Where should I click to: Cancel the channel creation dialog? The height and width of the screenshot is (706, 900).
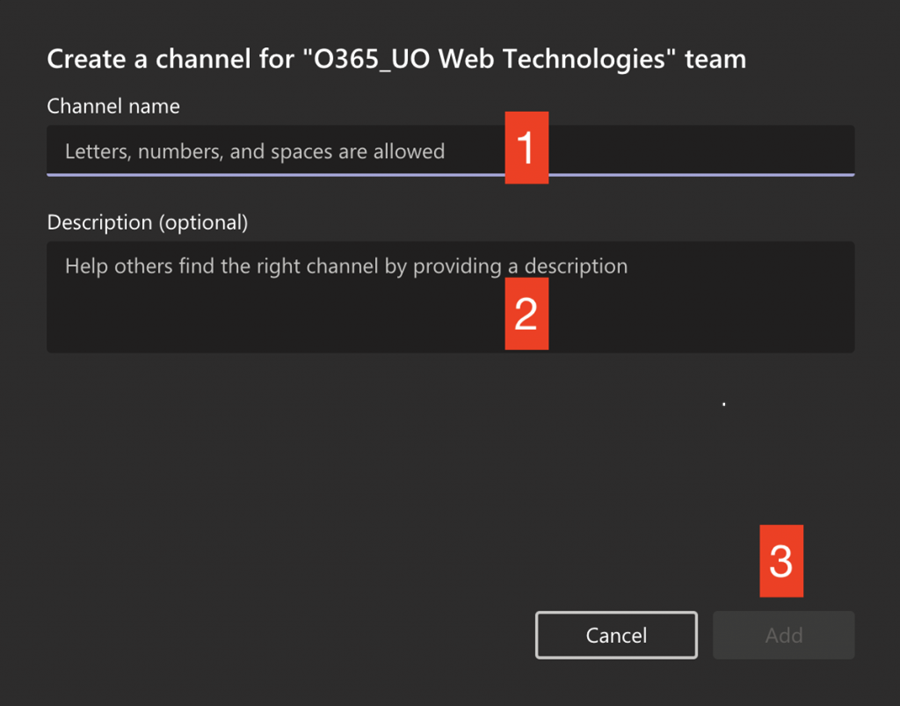point(616,635)
